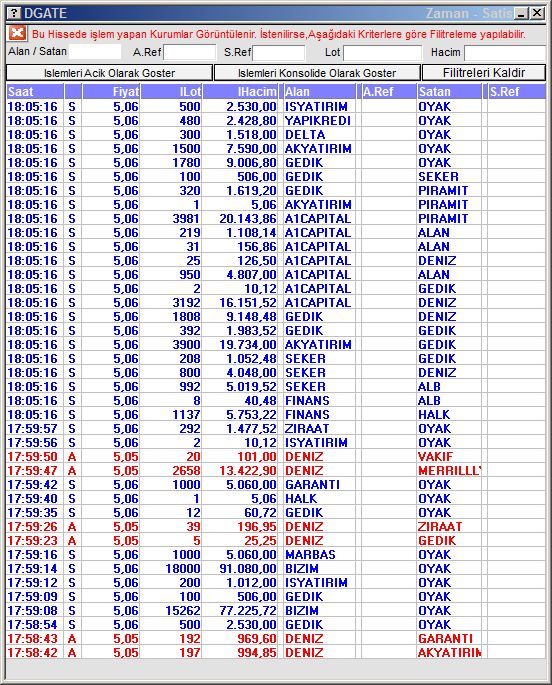
Task: Click the time cell 17:59:12
Action: (x=33, y=582)
